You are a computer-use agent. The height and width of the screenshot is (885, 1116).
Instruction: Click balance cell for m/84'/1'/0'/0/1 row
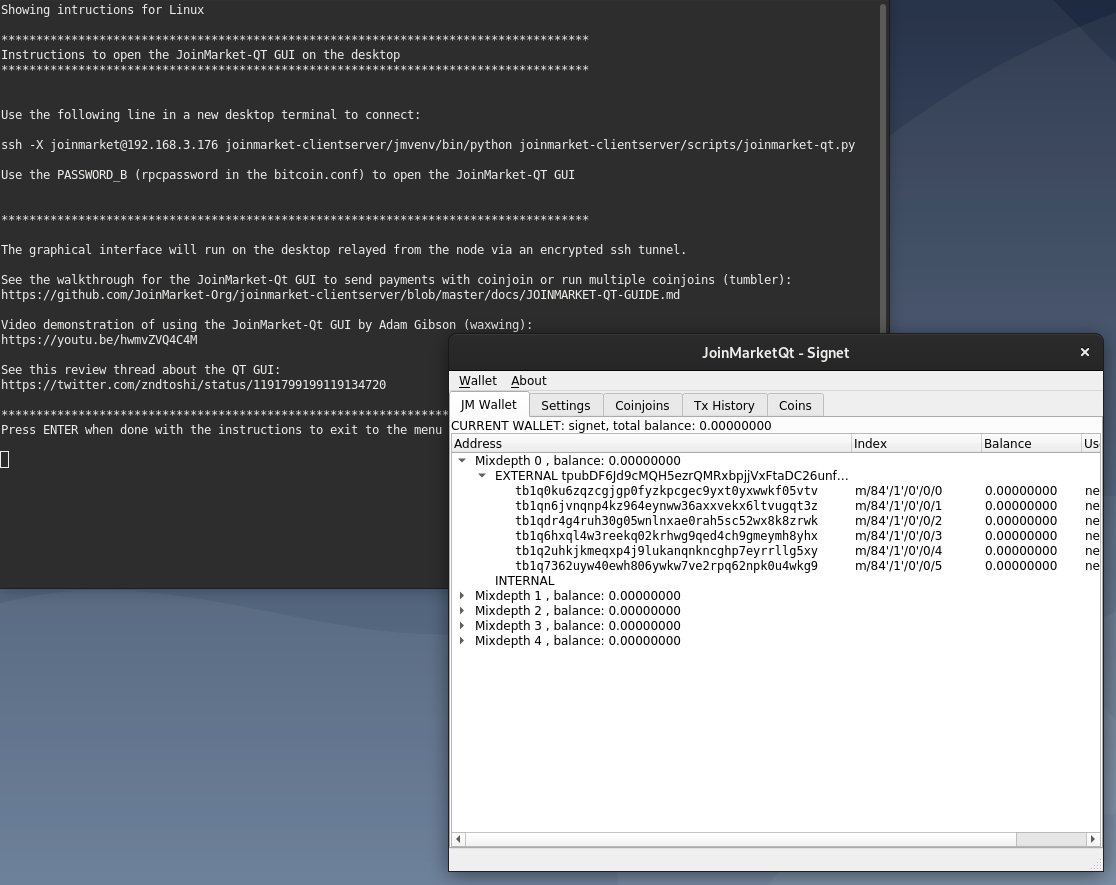(1021, 506)
